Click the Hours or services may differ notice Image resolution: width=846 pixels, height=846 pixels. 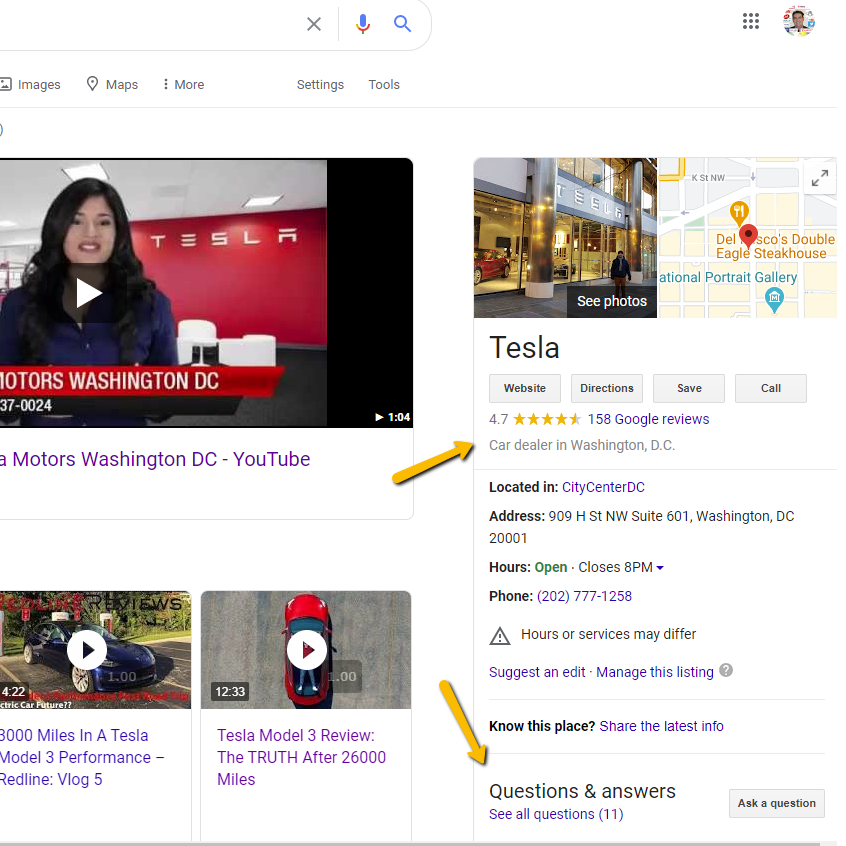click(608, 634)
